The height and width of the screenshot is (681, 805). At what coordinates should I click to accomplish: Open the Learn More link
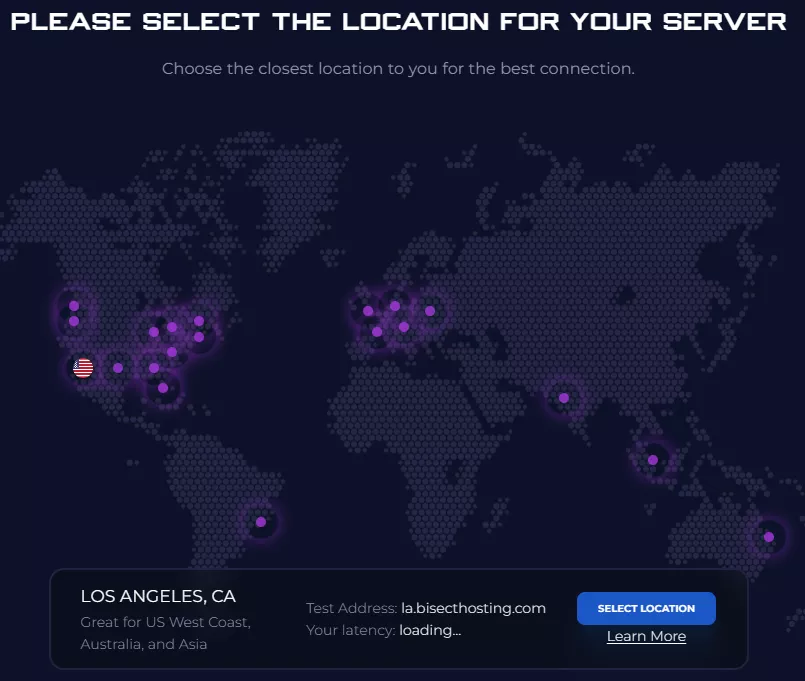tap(646, 636)
